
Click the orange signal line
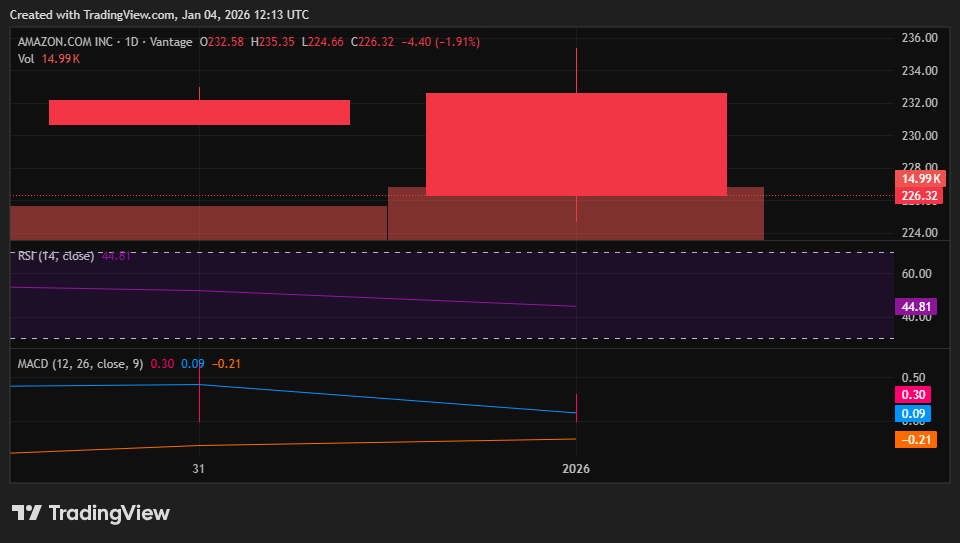coord(293,444)
